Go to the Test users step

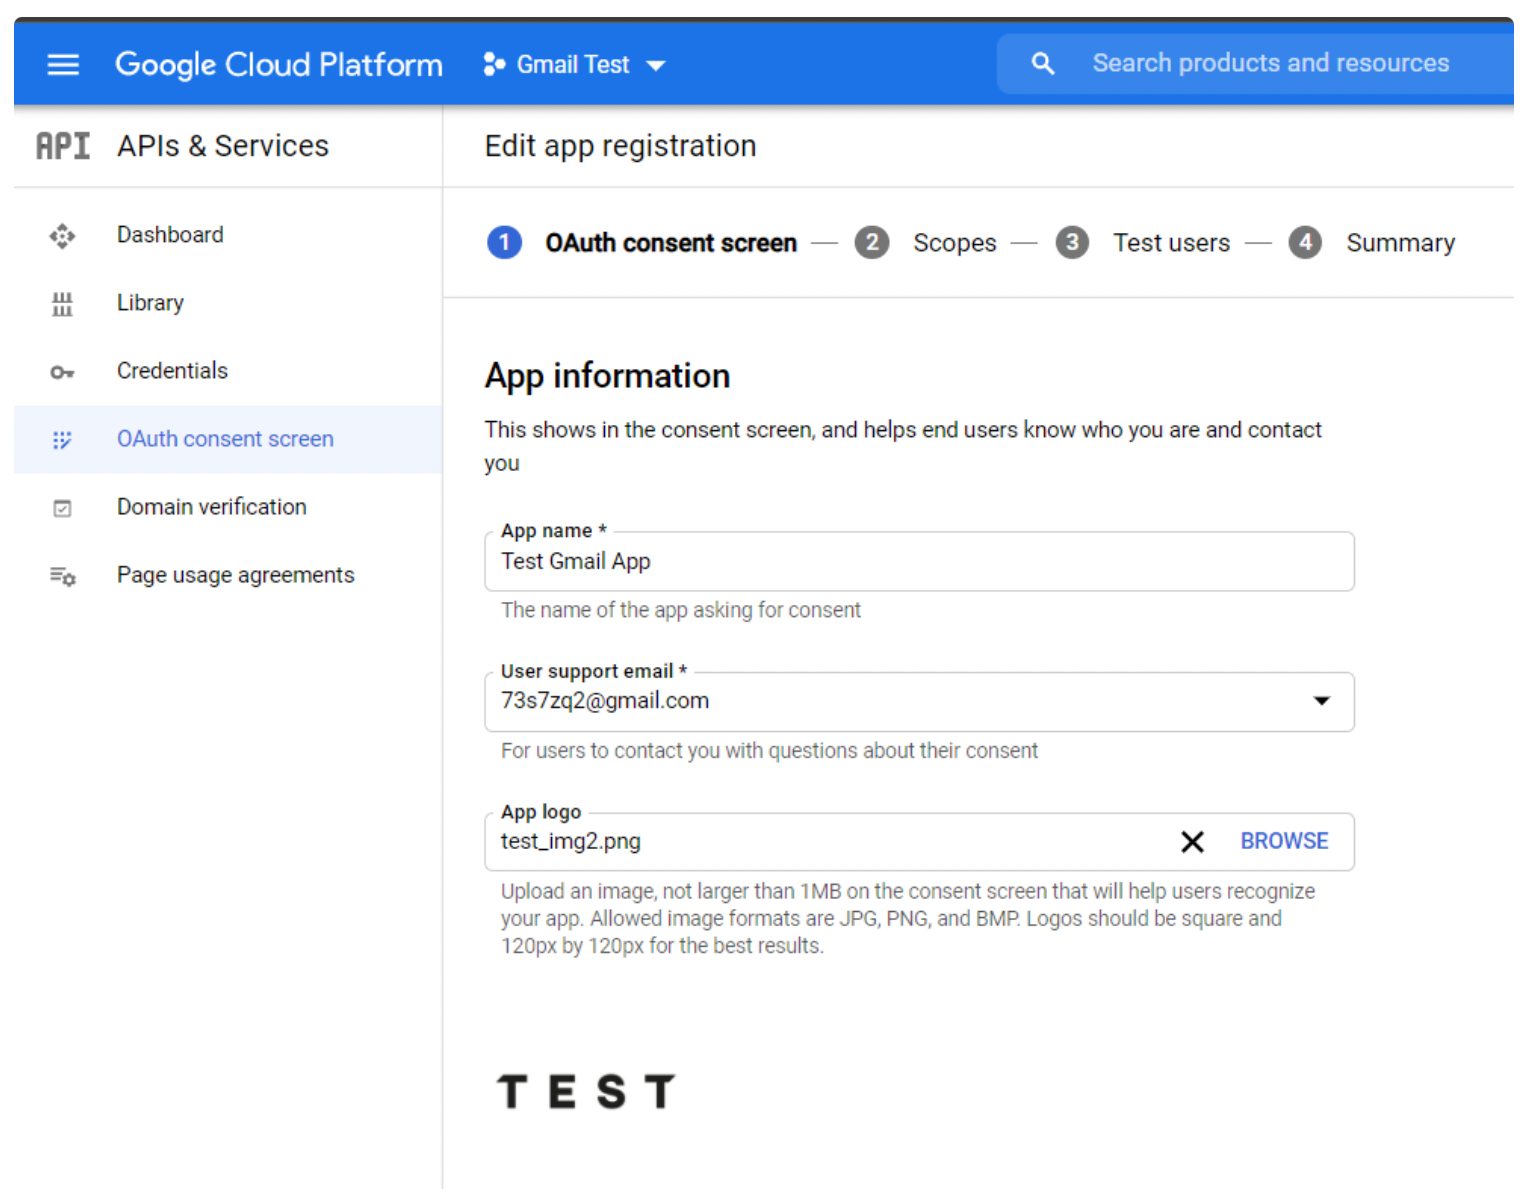tap(1143, 243)
